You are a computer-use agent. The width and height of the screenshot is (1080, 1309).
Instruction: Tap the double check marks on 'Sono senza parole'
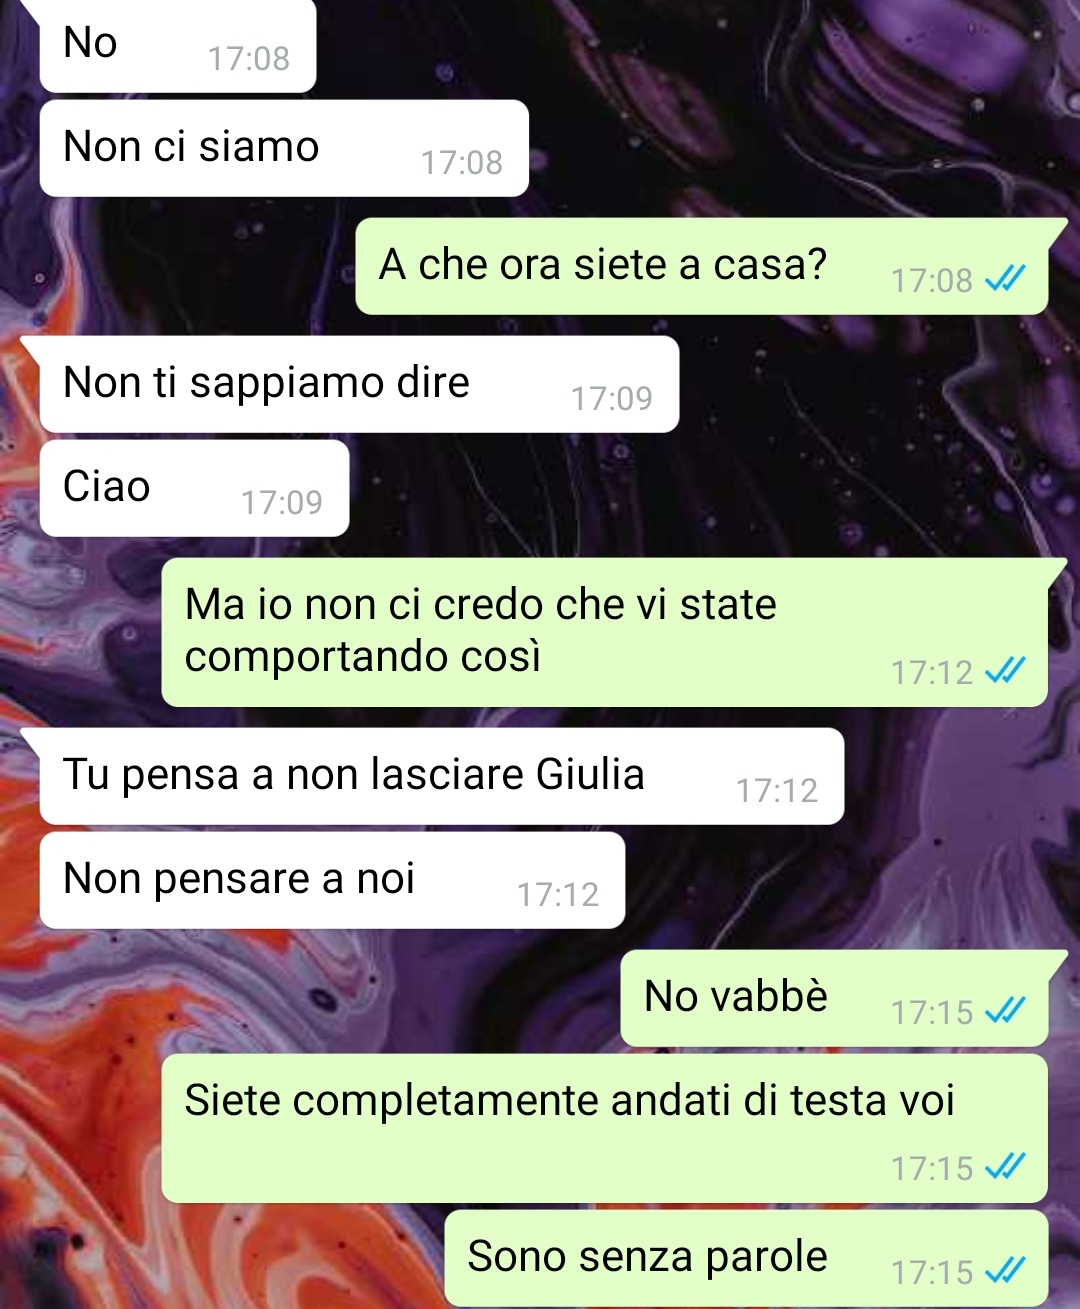click(x=1005, y=1271)
